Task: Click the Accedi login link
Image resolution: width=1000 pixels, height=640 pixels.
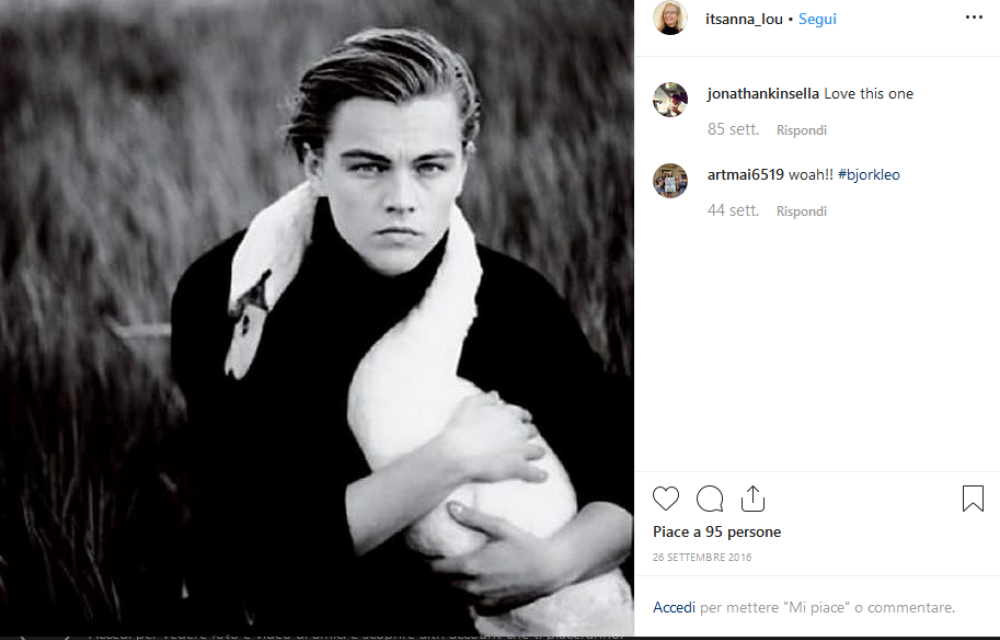Action: (x=674, y=607)
